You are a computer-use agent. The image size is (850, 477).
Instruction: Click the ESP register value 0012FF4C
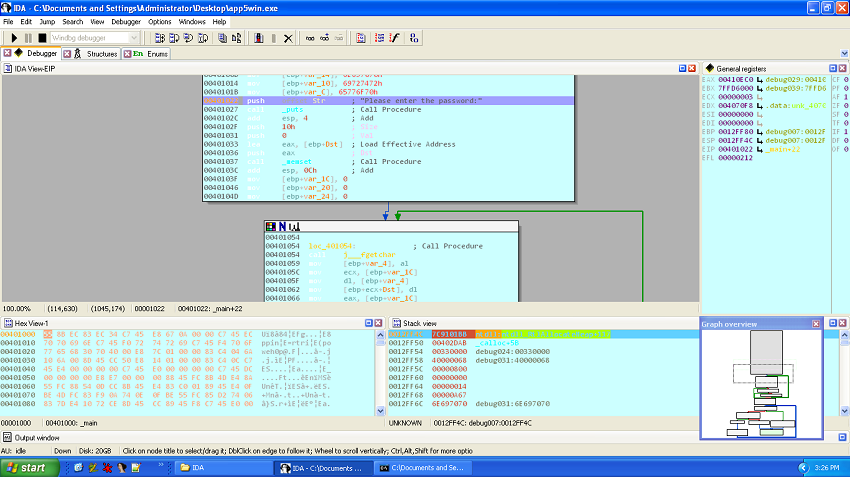click(736, 140)
